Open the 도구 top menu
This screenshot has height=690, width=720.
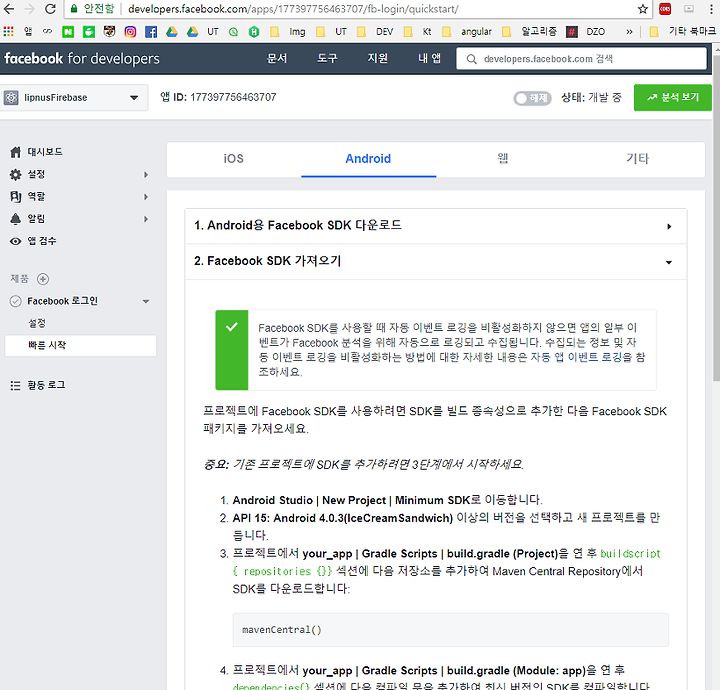click(327, 58)
